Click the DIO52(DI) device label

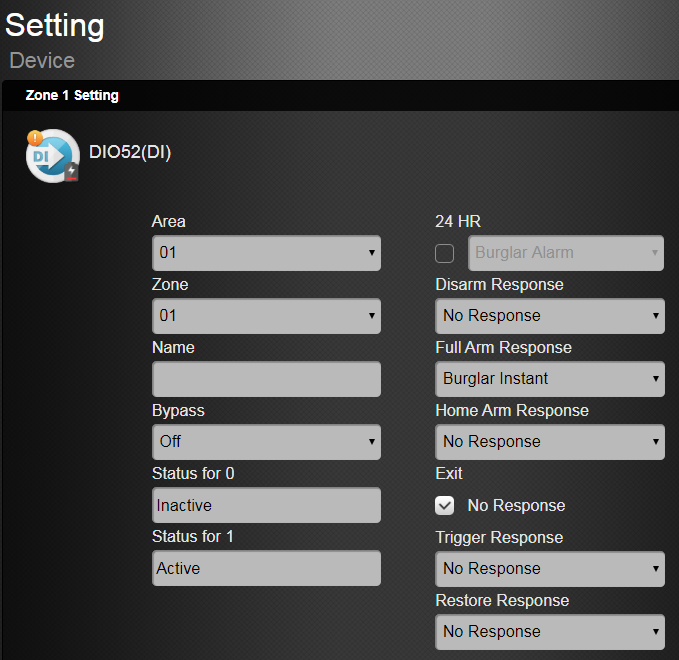pos(130,153)
